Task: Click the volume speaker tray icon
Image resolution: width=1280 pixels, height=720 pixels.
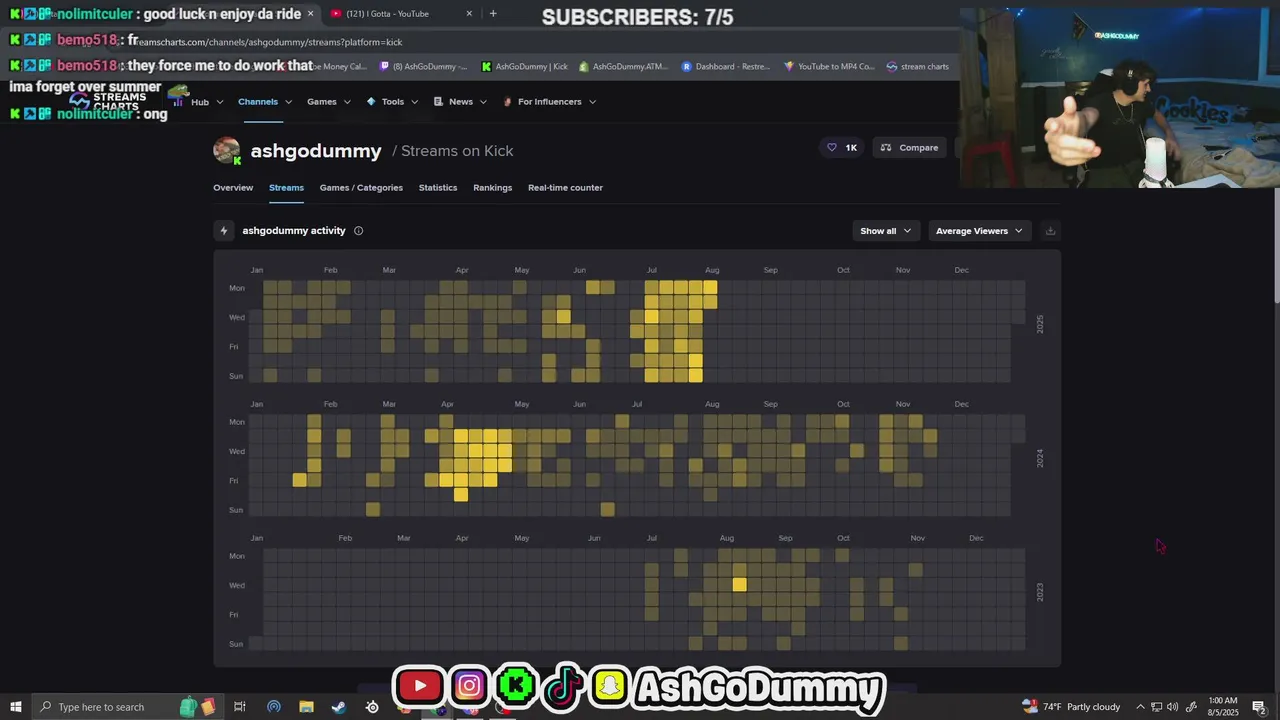Action: coord(1172,707)
